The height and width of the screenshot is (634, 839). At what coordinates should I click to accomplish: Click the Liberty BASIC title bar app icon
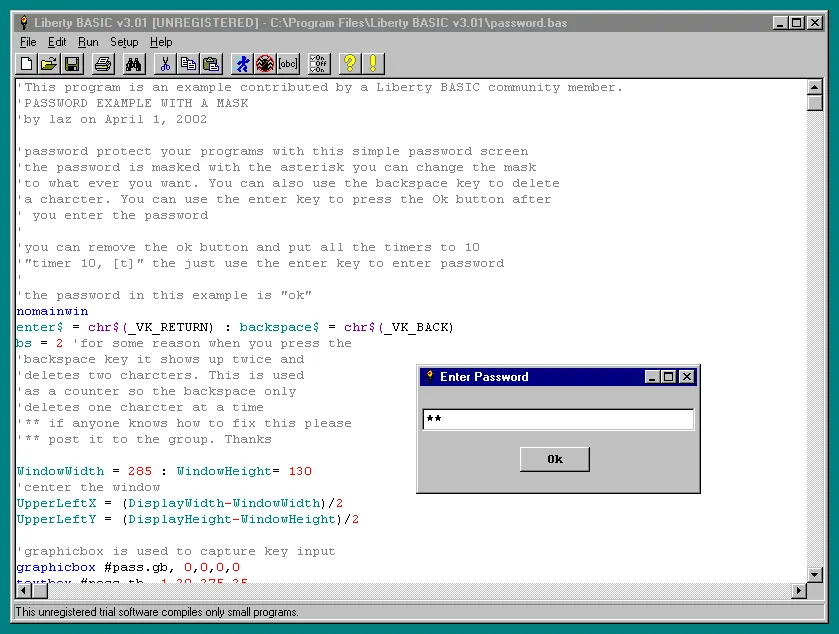coord(24,22)
